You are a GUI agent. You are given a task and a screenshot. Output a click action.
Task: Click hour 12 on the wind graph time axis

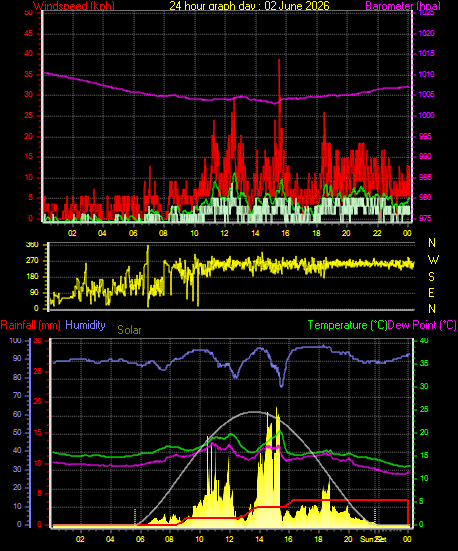coord(224,233)
